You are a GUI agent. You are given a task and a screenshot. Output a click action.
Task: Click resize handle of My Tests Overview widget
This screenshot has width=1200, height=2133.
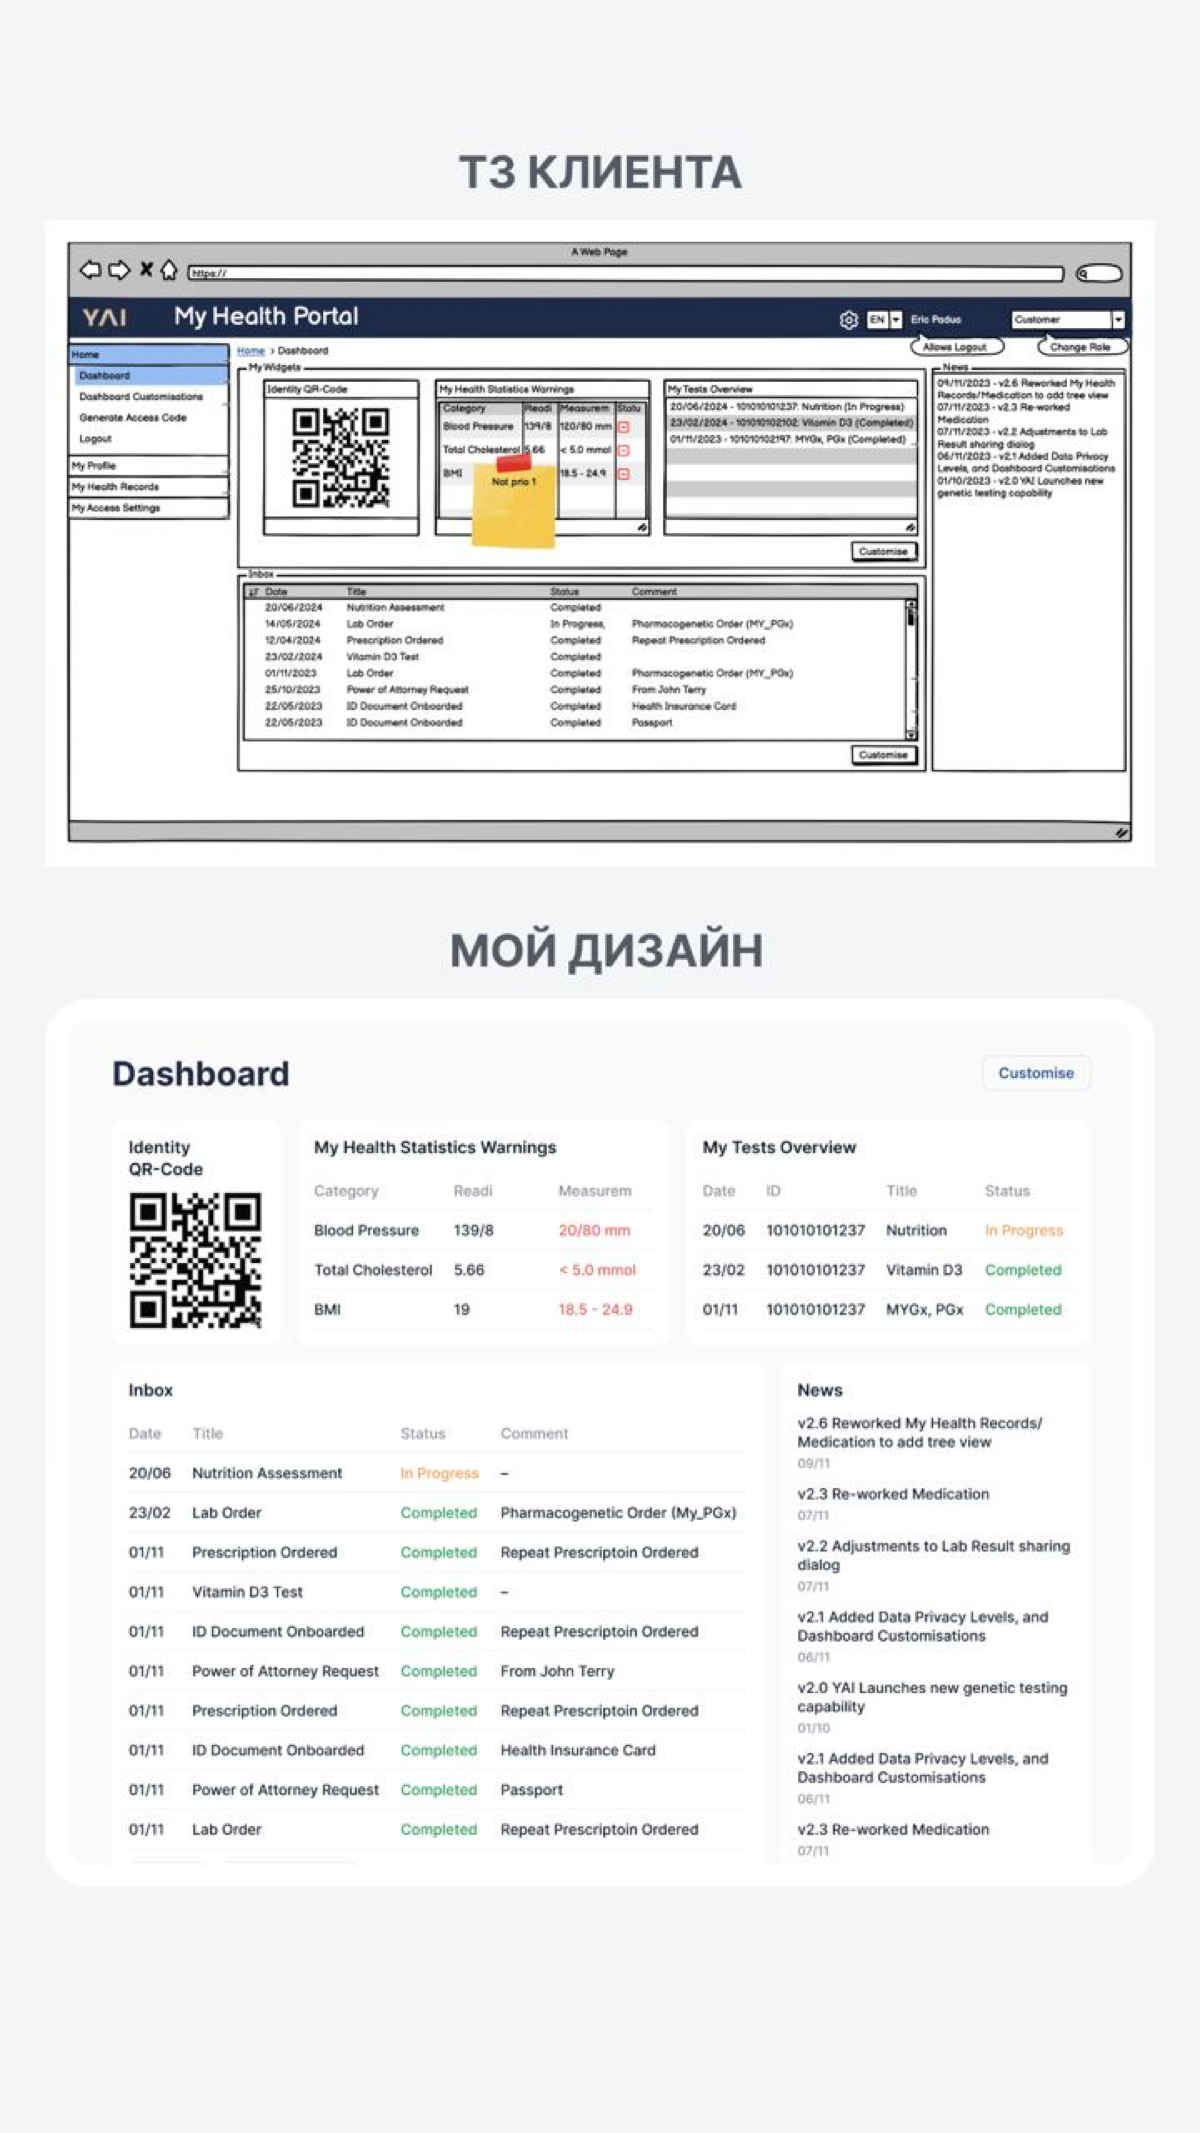[x=909, y=527]
